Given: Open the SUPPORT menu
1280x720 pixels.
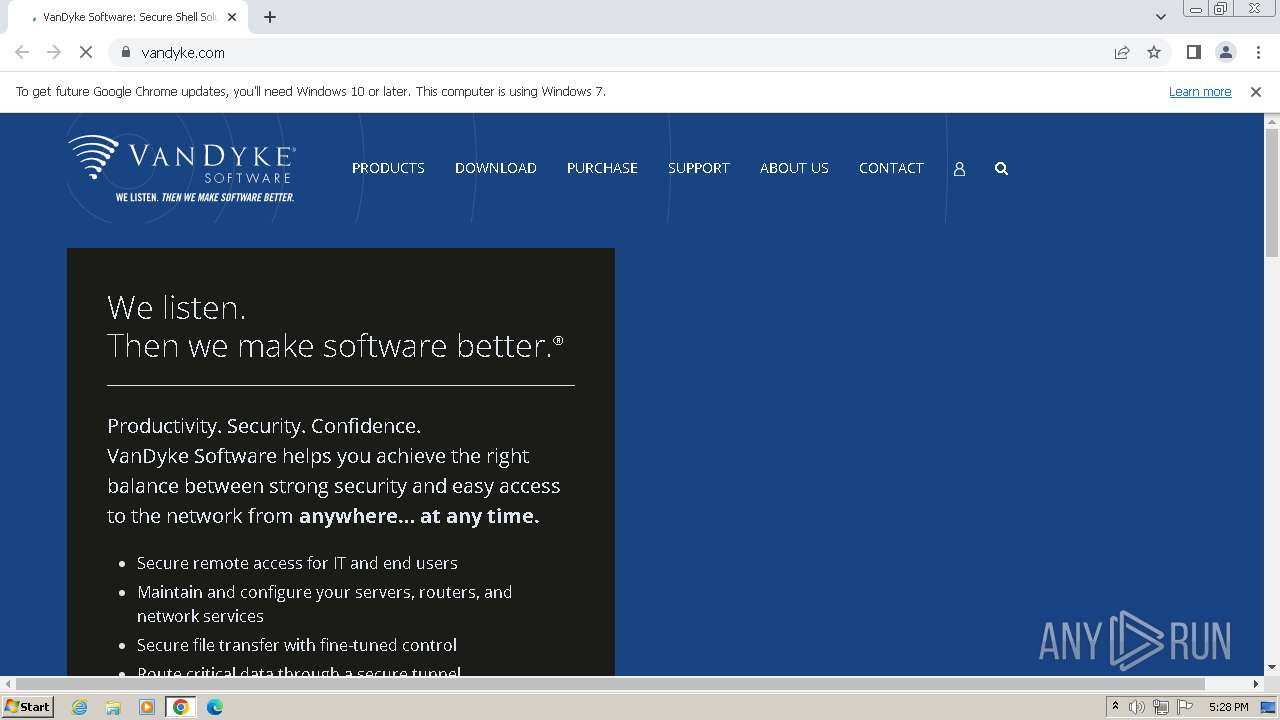Looking at the screenshot, I should click(x=699, y=168).
